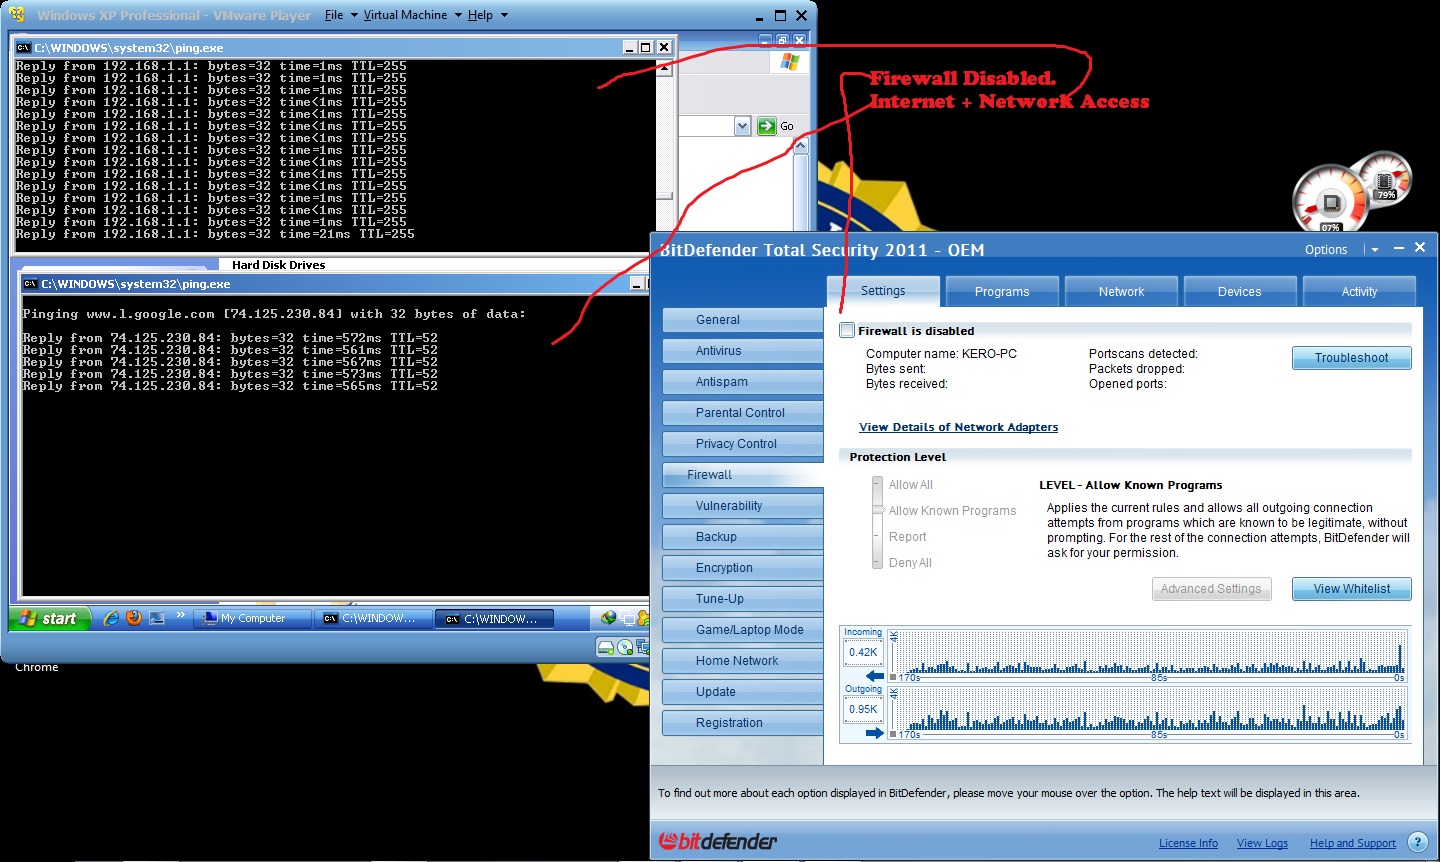Set protection level to Allow All

coord(910,485)
